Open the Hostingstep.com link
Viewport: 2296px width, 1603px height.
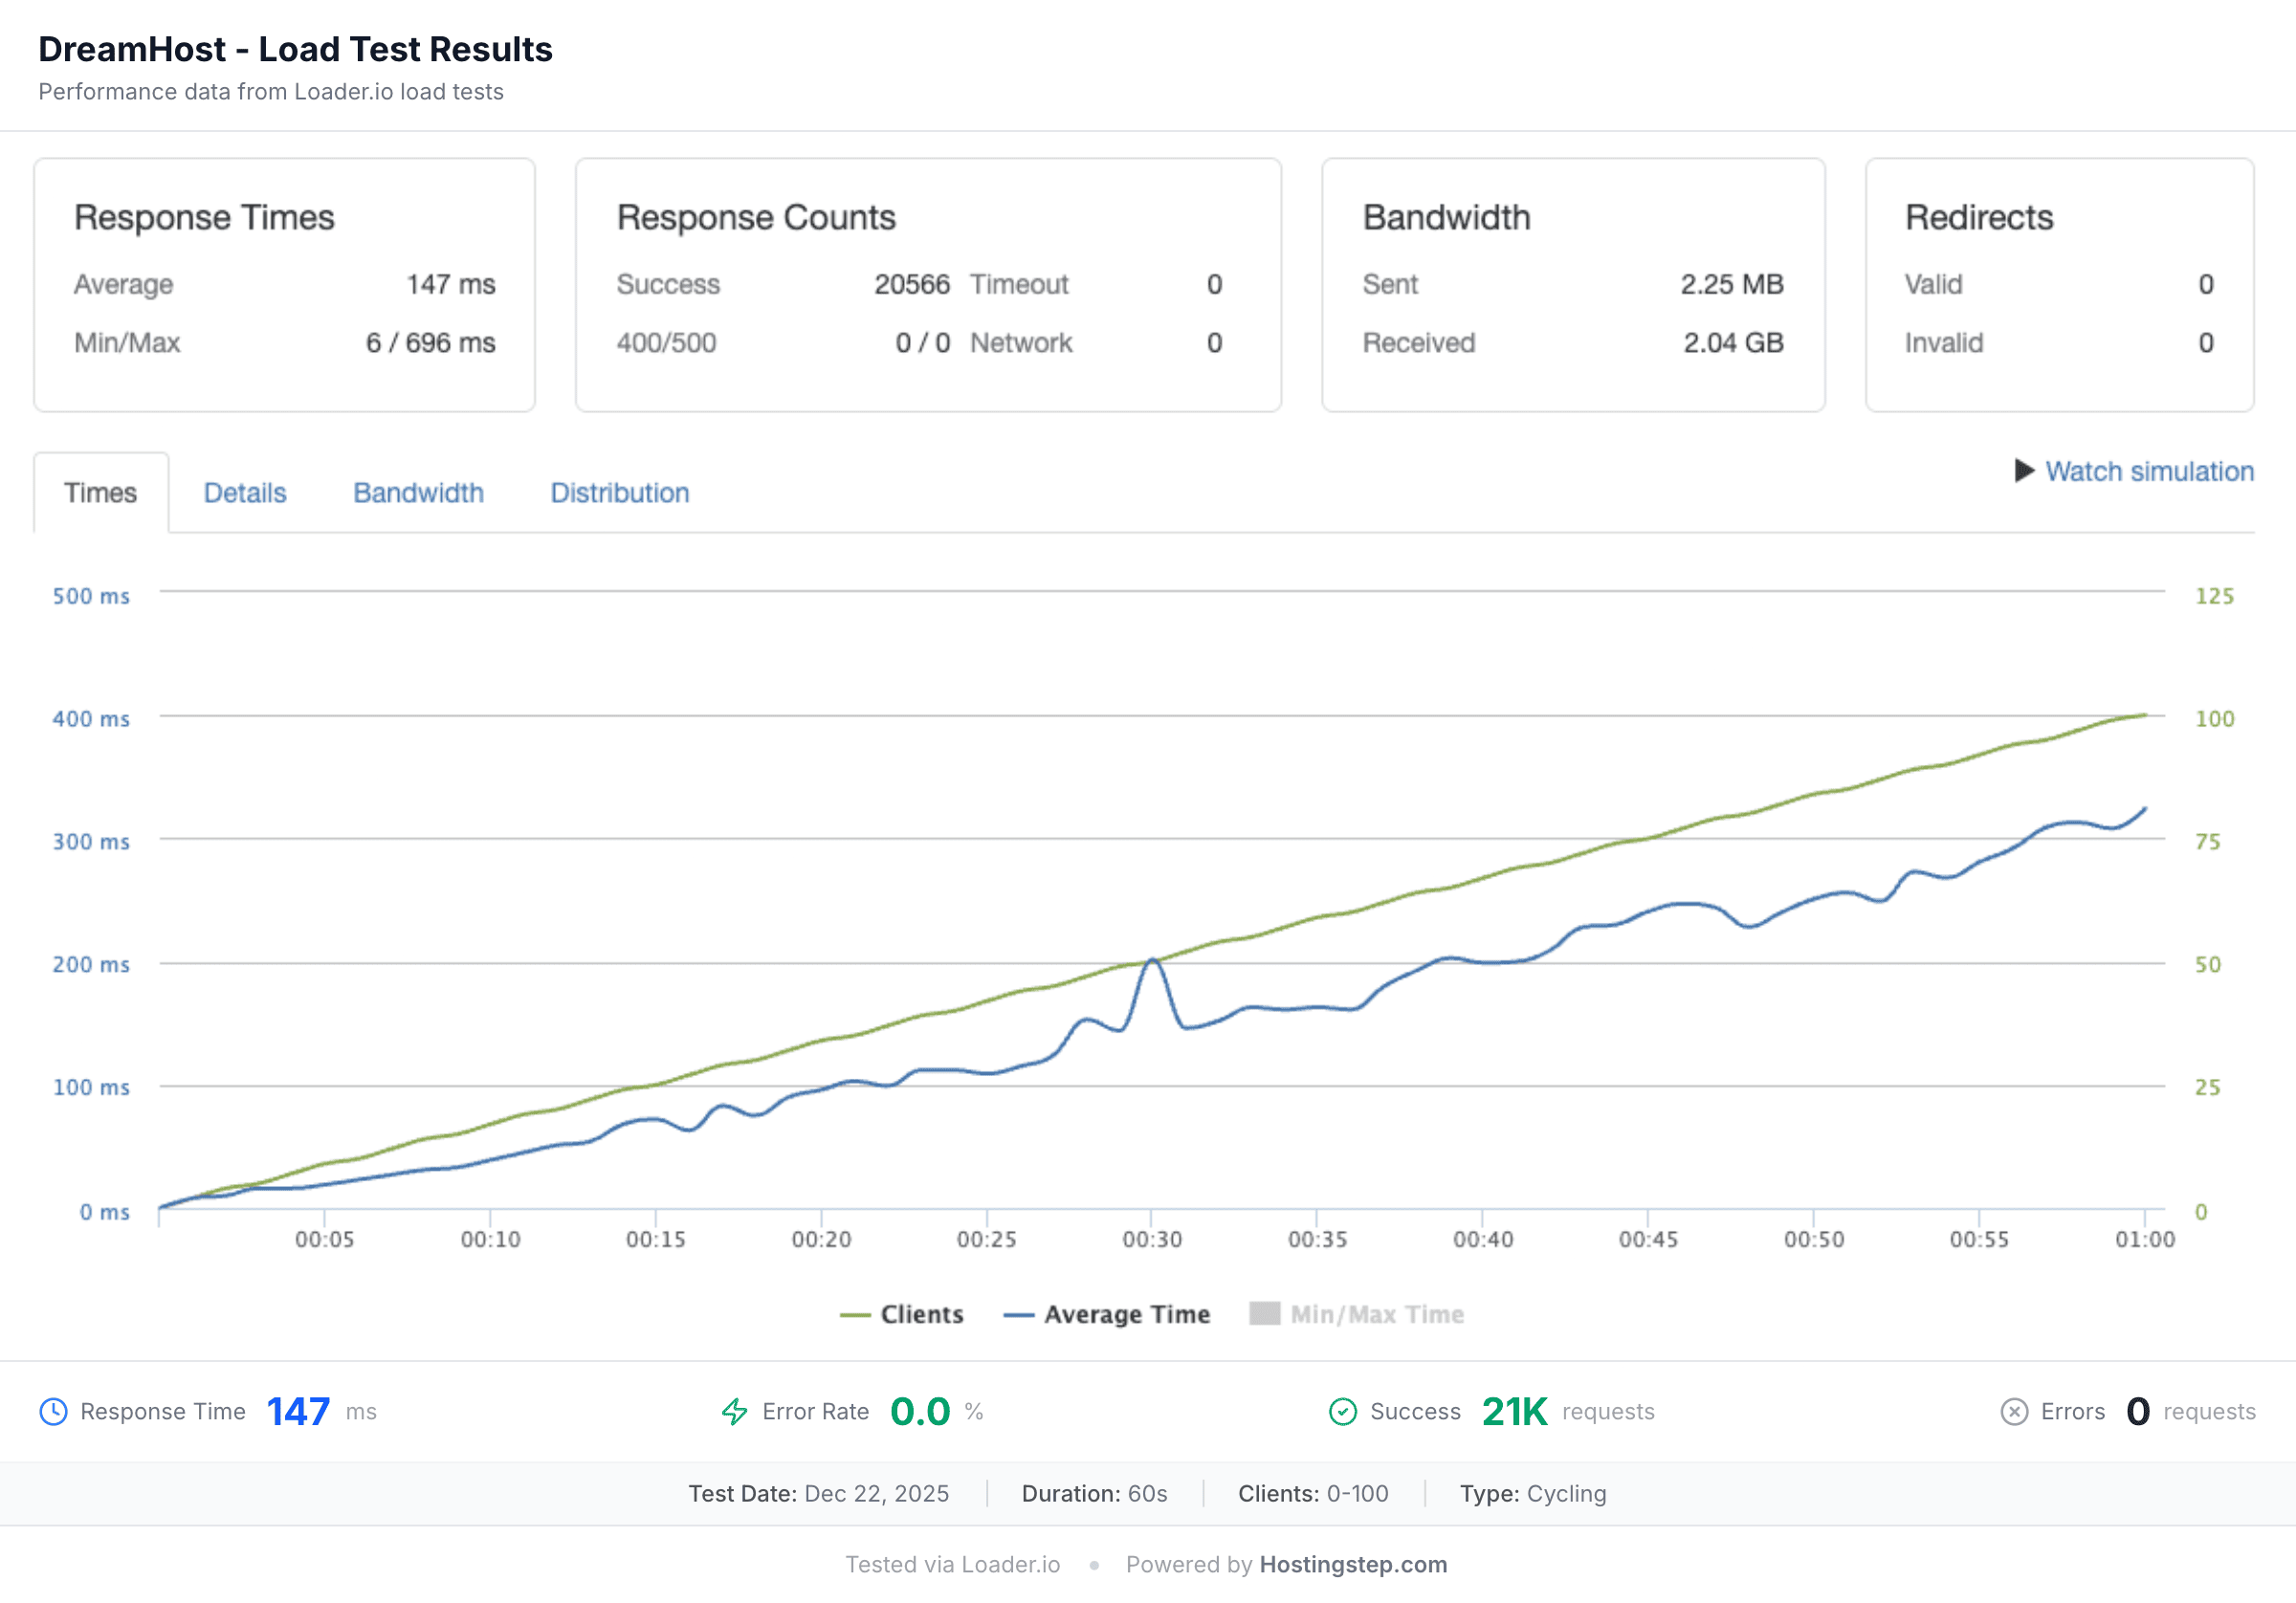(1352, 1564)
